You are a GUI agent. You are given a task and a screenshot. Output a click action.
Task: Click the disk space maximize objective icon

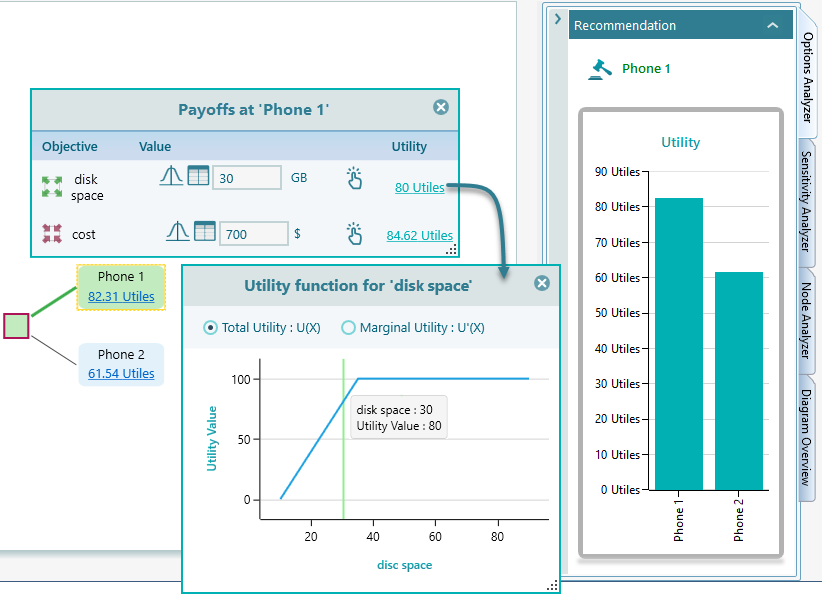pos(51,186)
